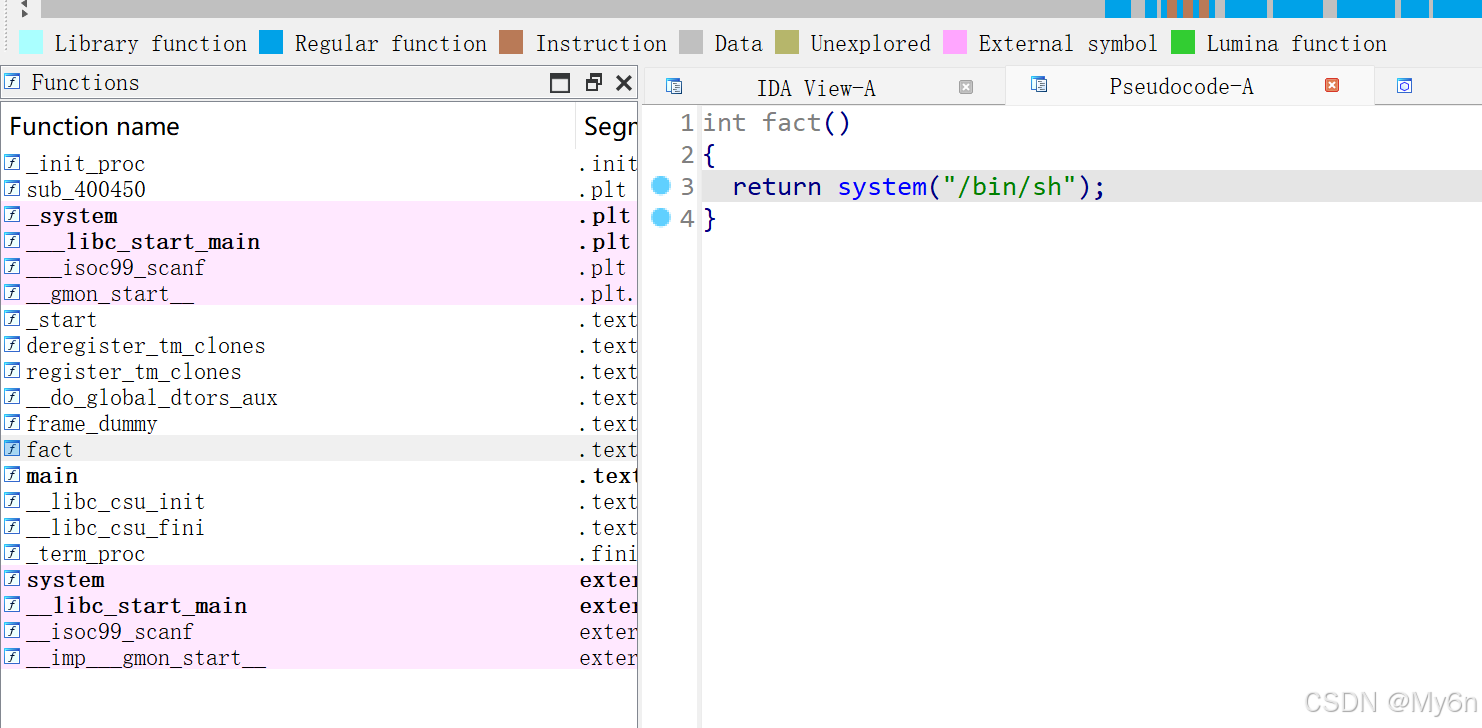Click function icon beside __libc_csu_init
The width and height of the screenshot is (1482, 728).
point(12,501)
